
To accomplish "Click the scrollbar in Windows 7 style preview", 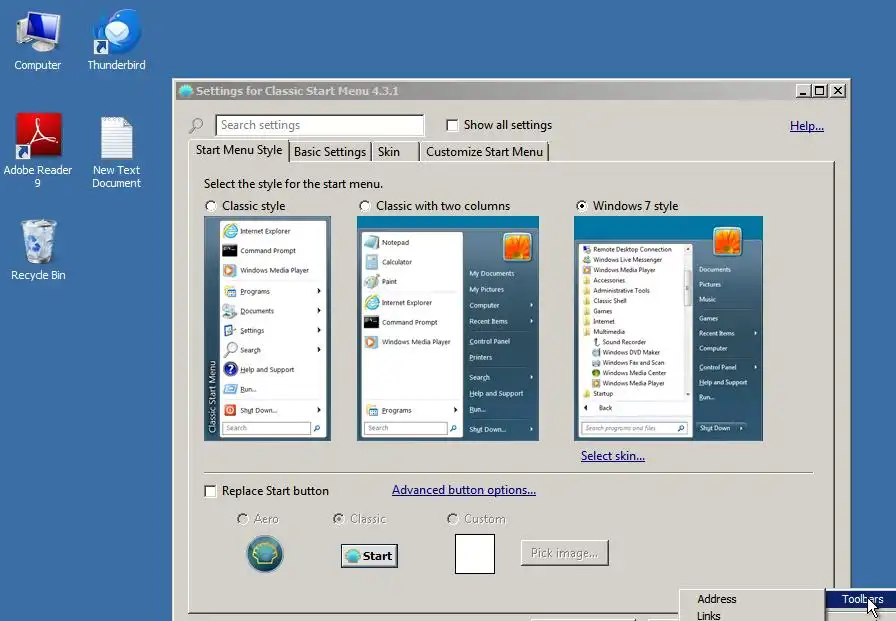I will click(687, 322).
